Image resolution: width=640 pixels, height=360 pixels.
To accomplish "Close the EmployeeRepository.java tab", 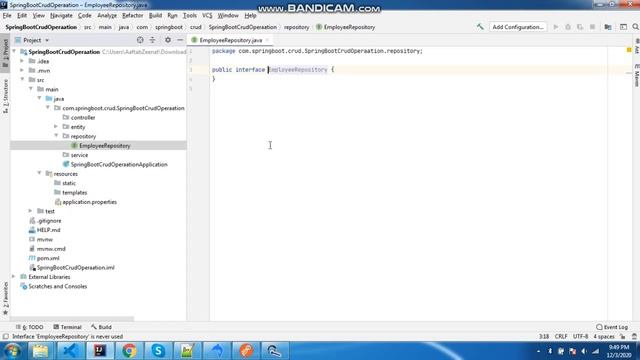I will pos(267,40).
